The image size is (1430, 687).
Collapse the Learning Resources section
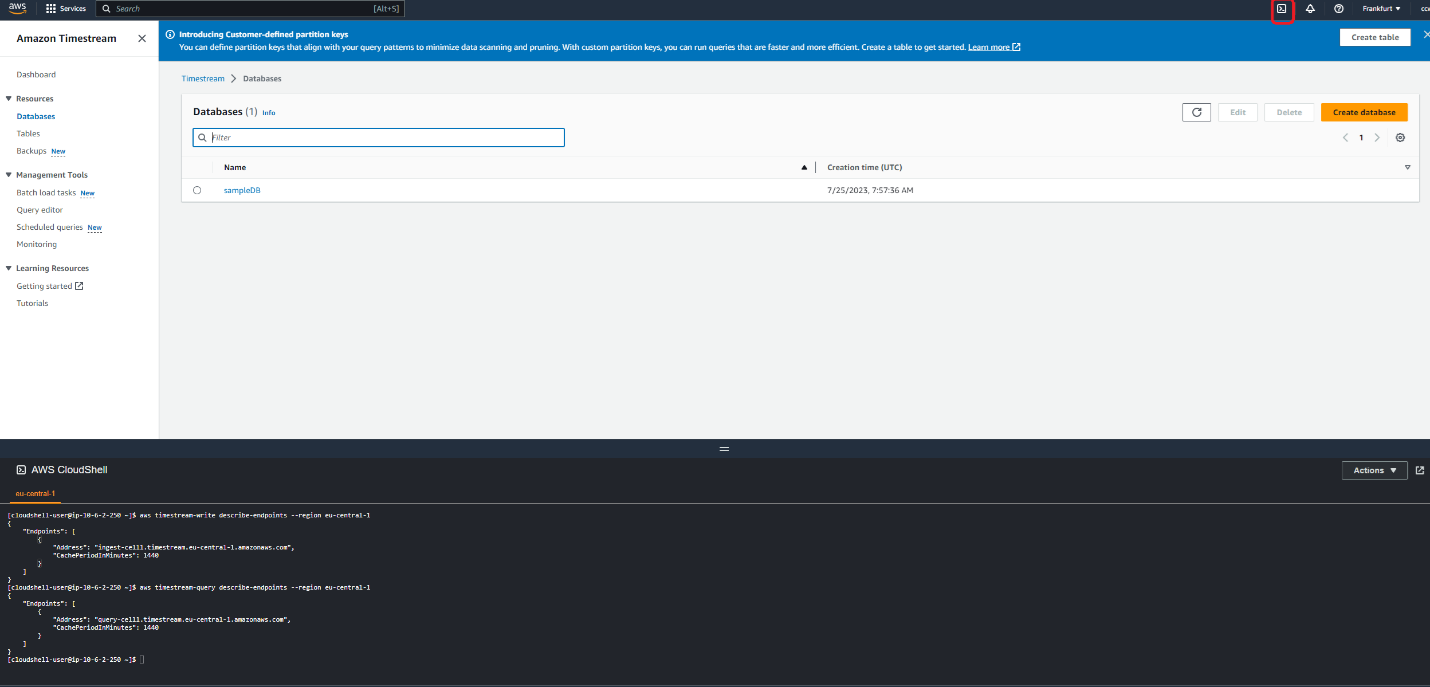point(8,268)
